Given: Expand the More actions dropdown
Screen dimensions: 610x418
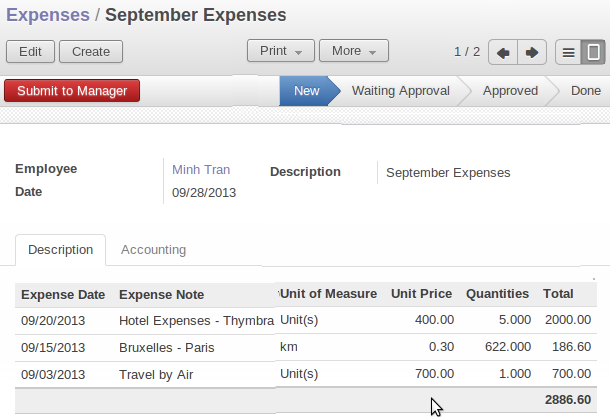Looking at the screenshot, I should [x=353, y=51].
